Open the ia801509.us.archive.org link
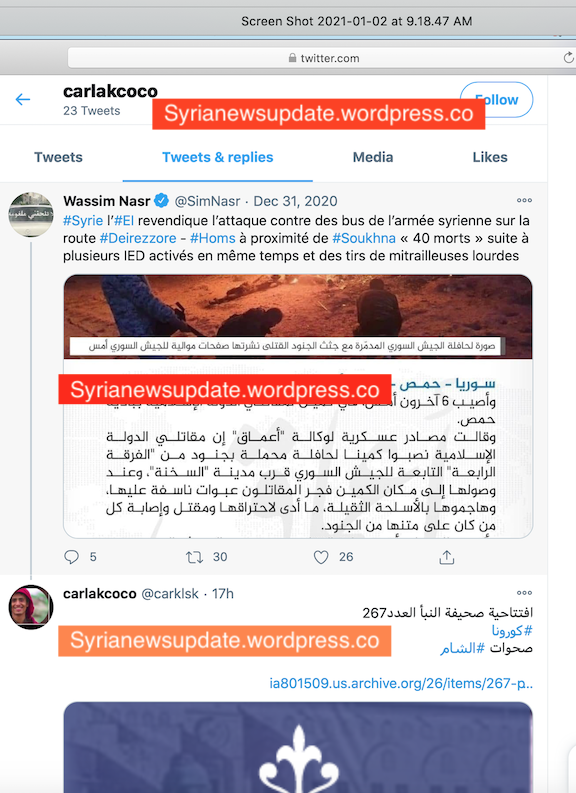576x793 pixels. tap(401, 683)
